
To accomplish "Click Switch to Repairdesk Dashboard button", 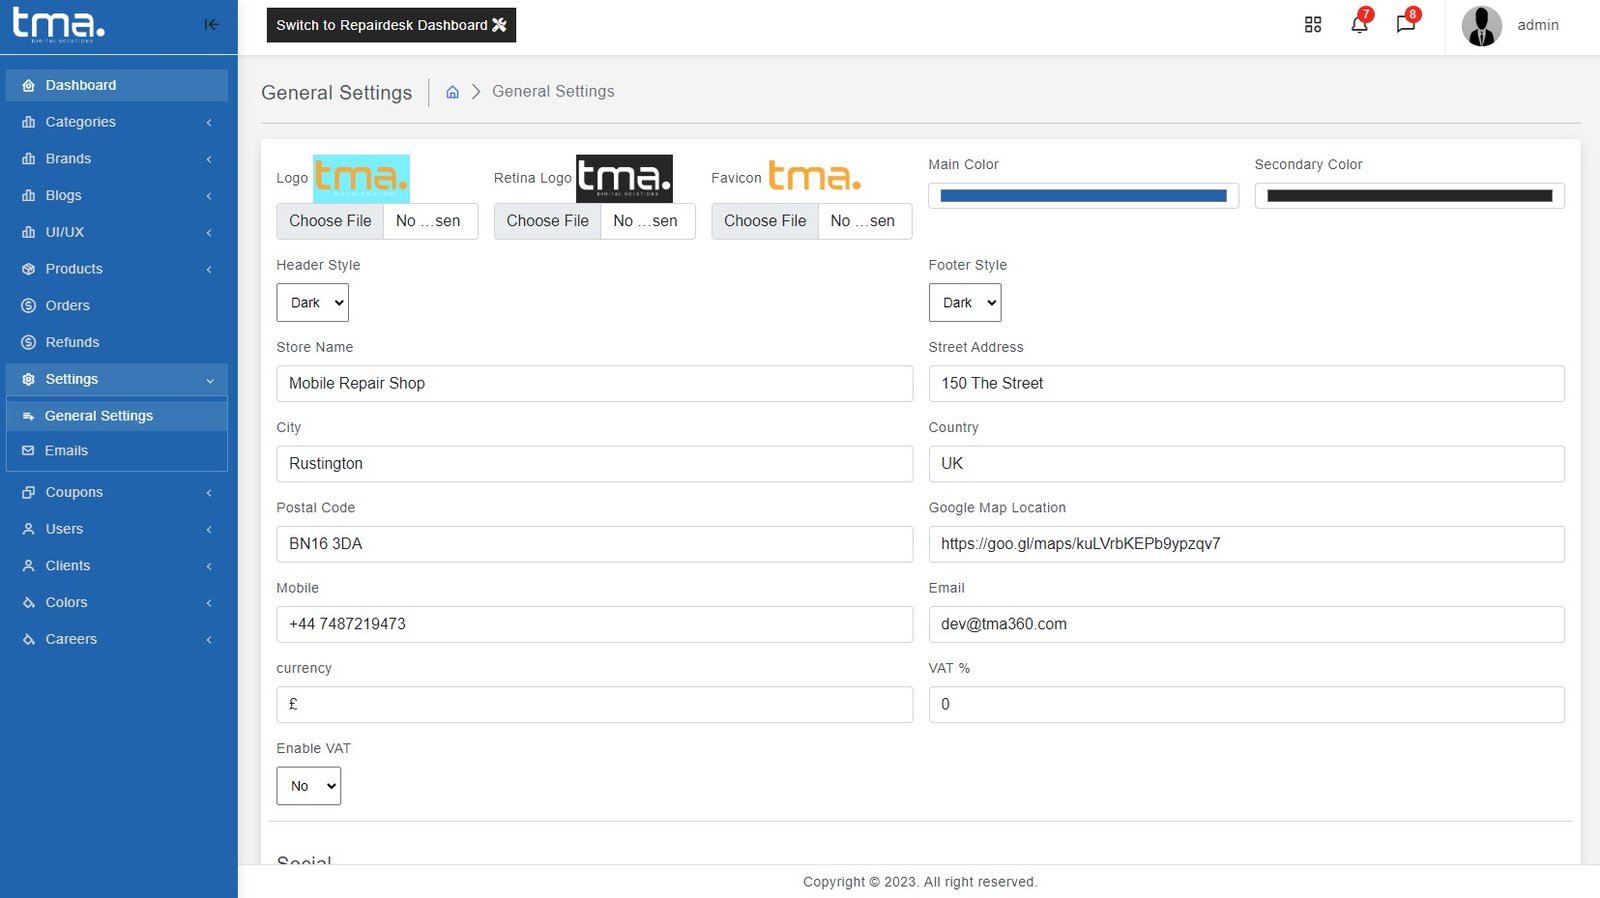I will (391, 25).
